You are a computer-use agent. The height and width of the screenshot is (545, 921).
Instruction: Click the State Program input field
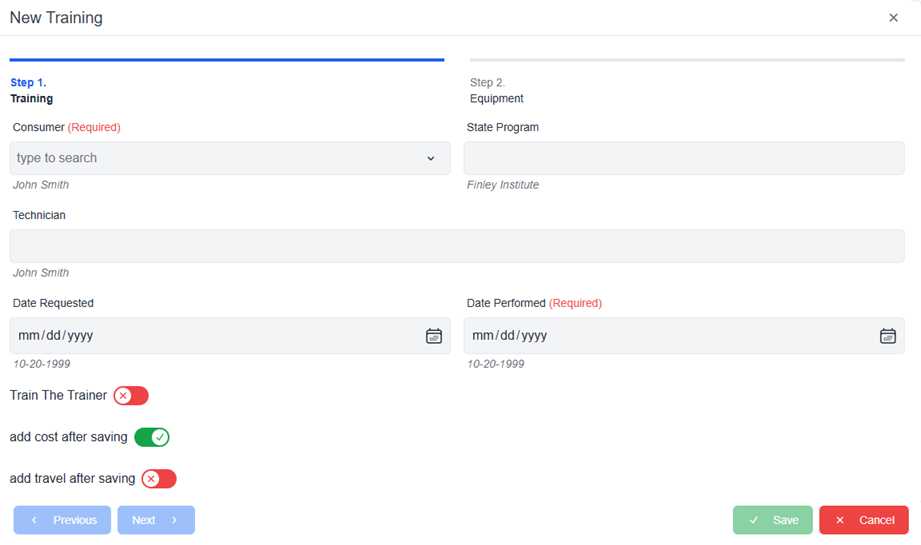click(x=684, y=158)
